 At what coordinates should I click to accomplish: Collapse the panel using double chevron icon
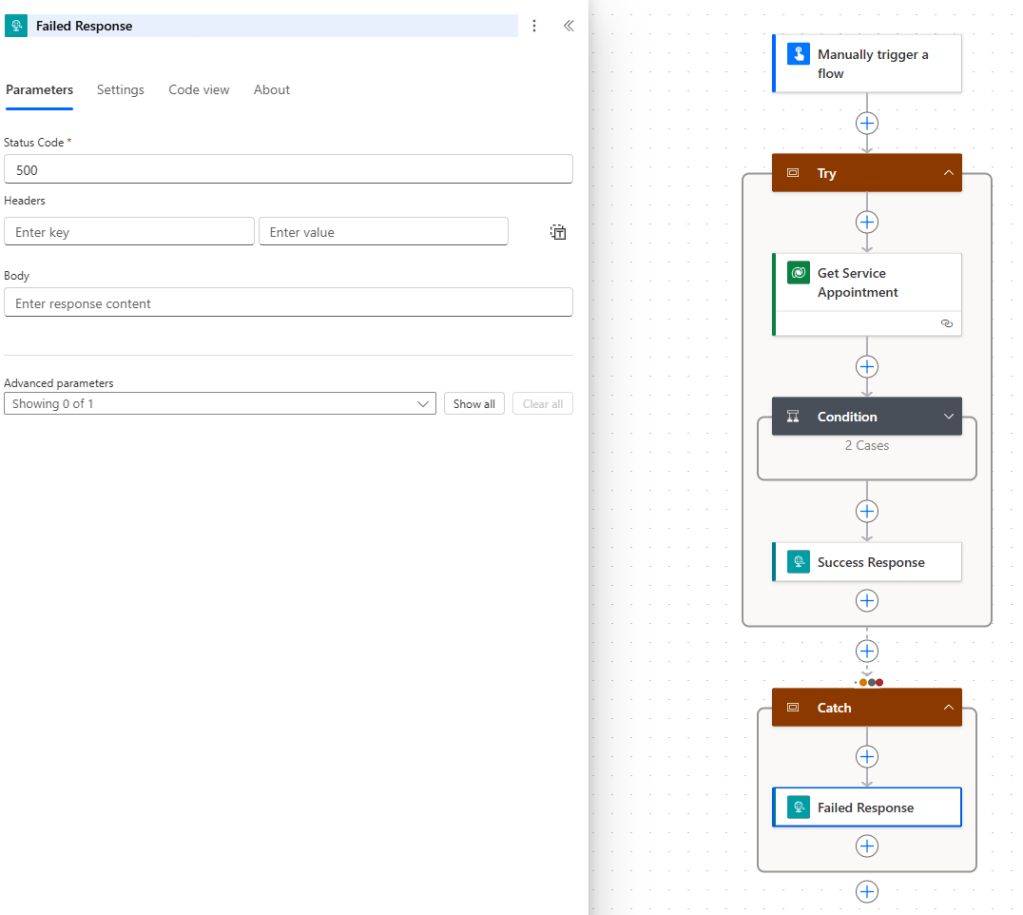pos(568,26)
